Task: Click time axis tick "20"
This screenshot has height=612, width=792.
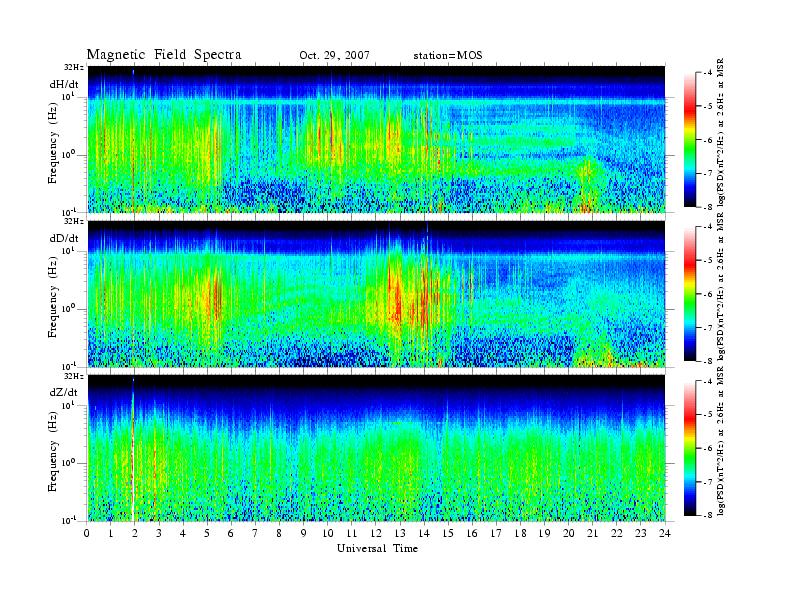Action: tap(569, 533)
